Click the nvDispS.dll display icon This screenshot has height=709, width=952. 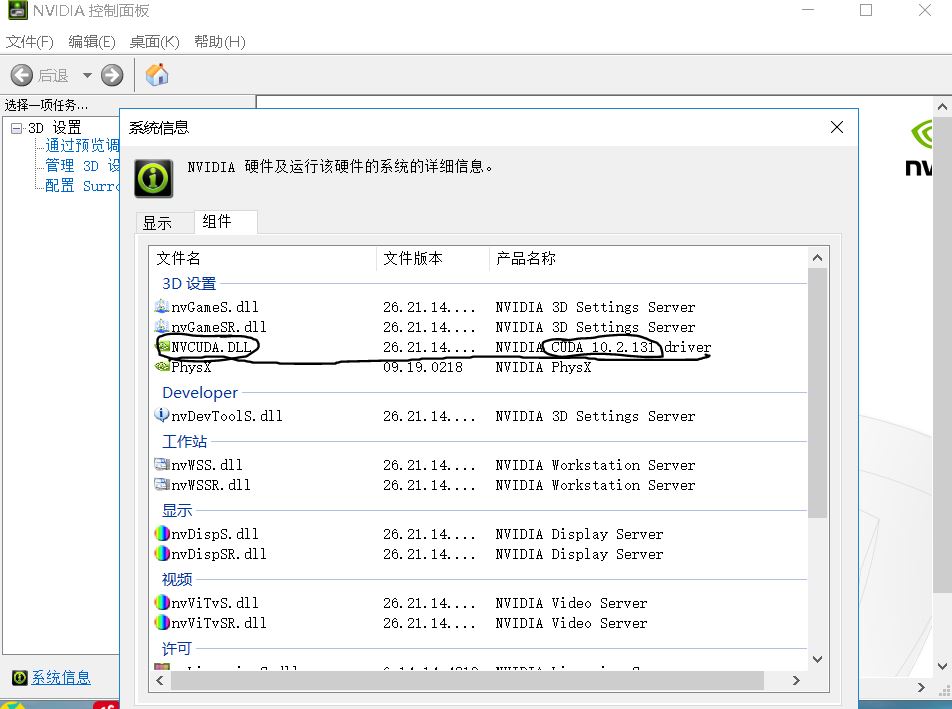(x=162, y=534)
